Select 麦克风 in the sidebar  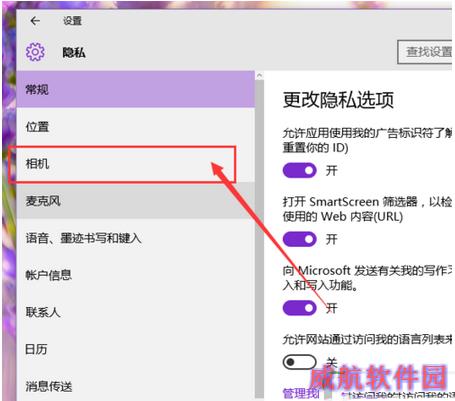click(x=136, y=201)
